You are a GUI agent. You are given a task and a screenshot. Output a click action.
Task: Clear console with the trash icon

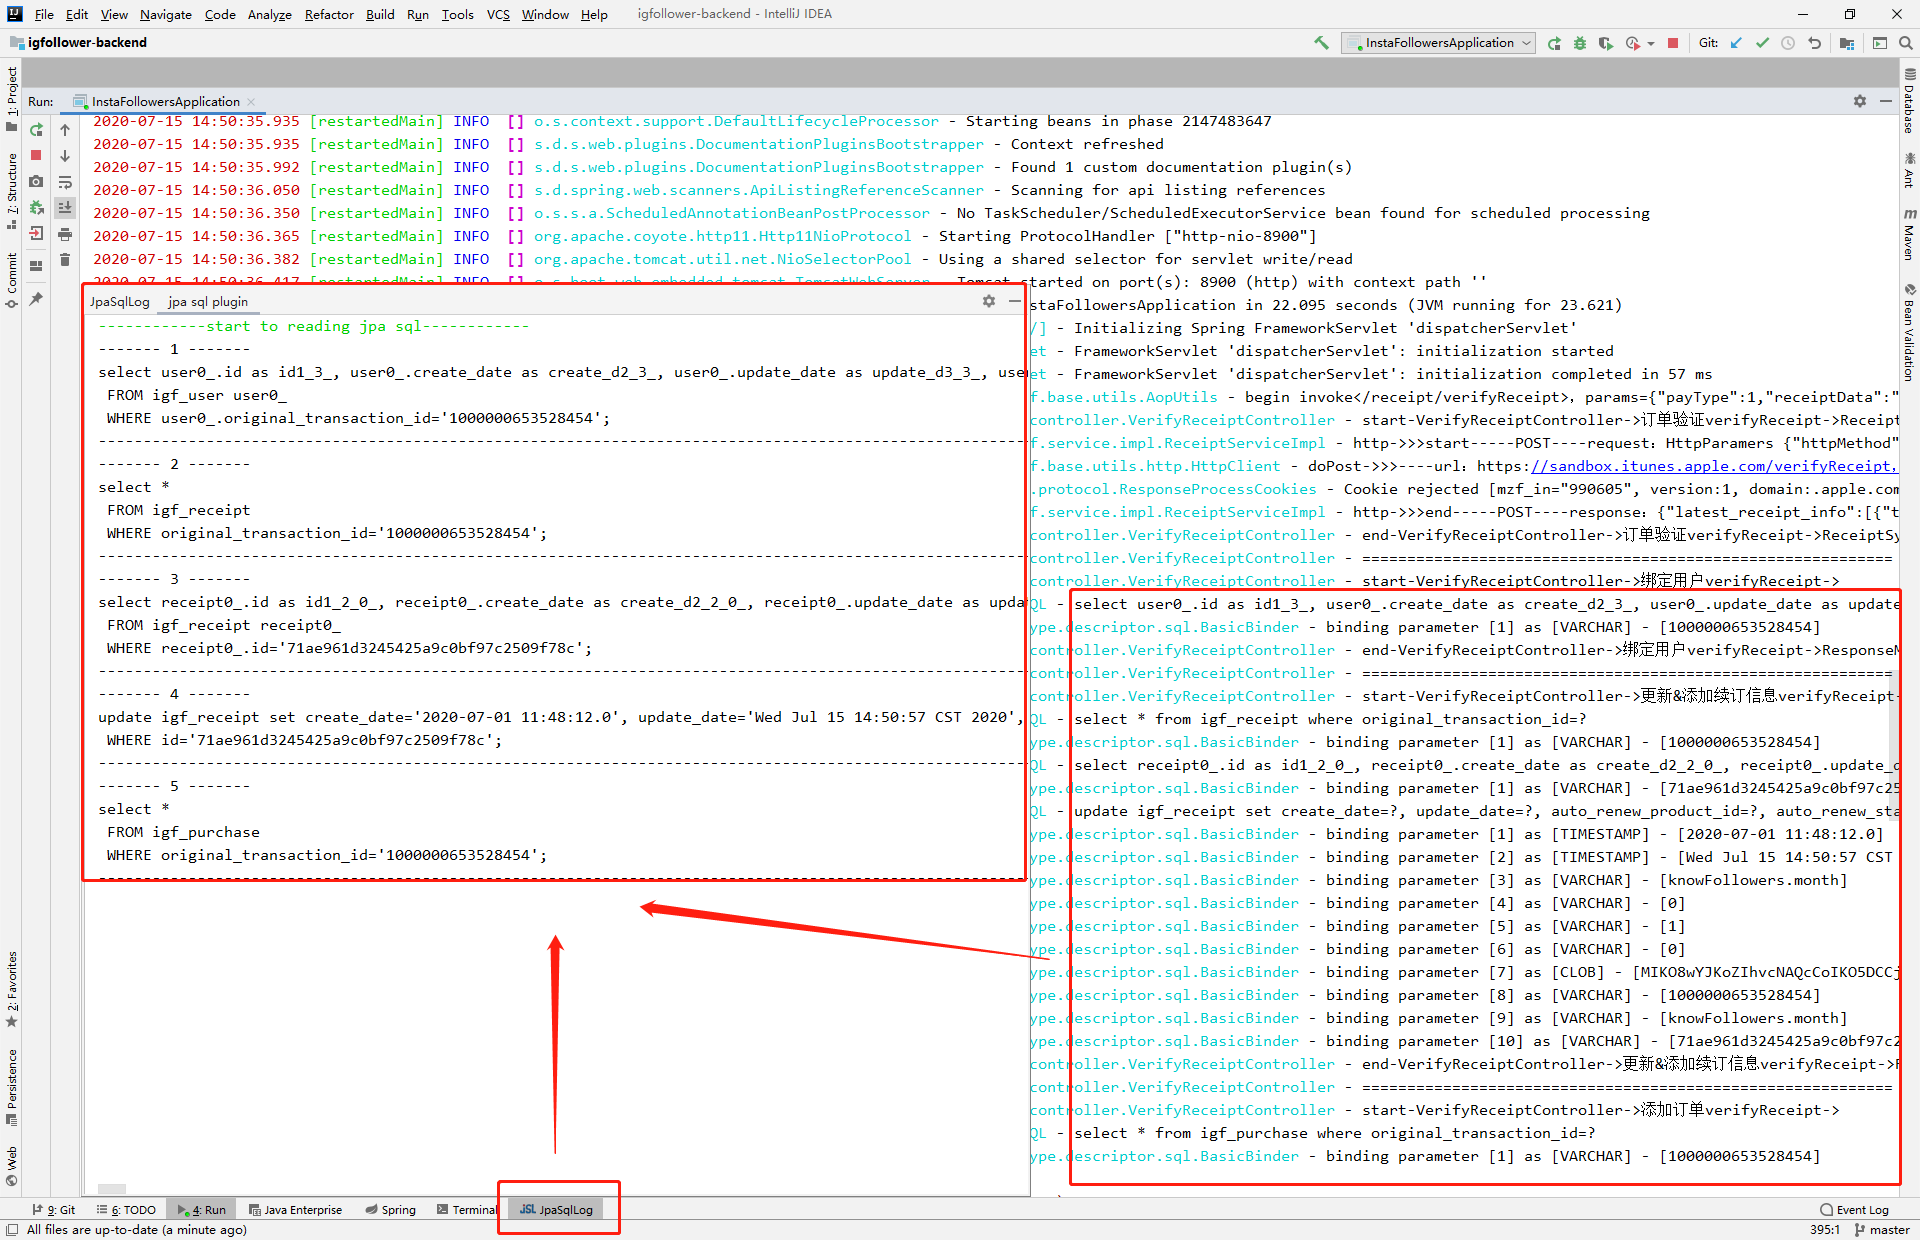click(x=65, y=260)
